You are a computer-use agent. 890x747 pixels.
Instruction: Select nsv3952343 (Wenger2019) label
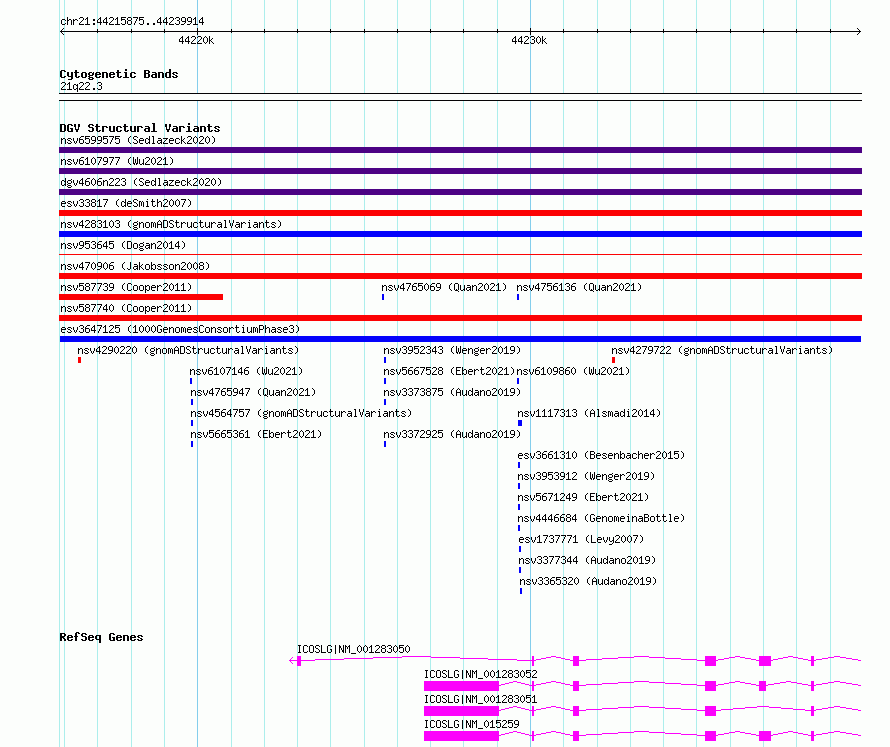pos(452,350)
